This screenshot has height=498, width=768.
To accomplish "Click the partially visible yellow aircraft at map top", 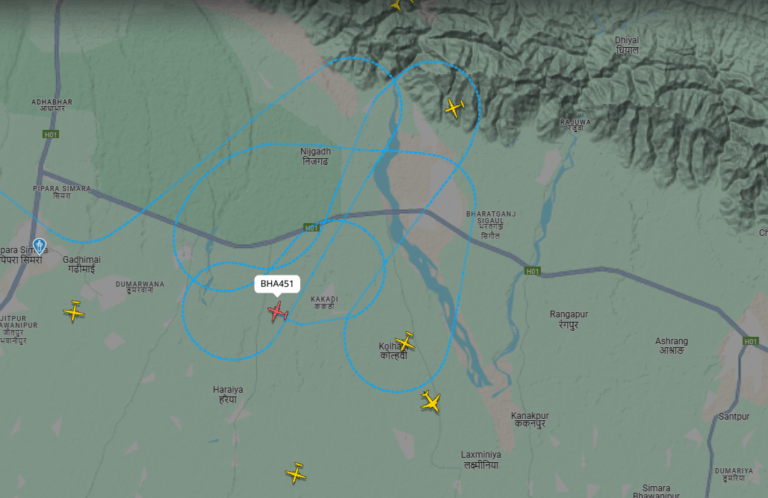I will coord(399,4).
